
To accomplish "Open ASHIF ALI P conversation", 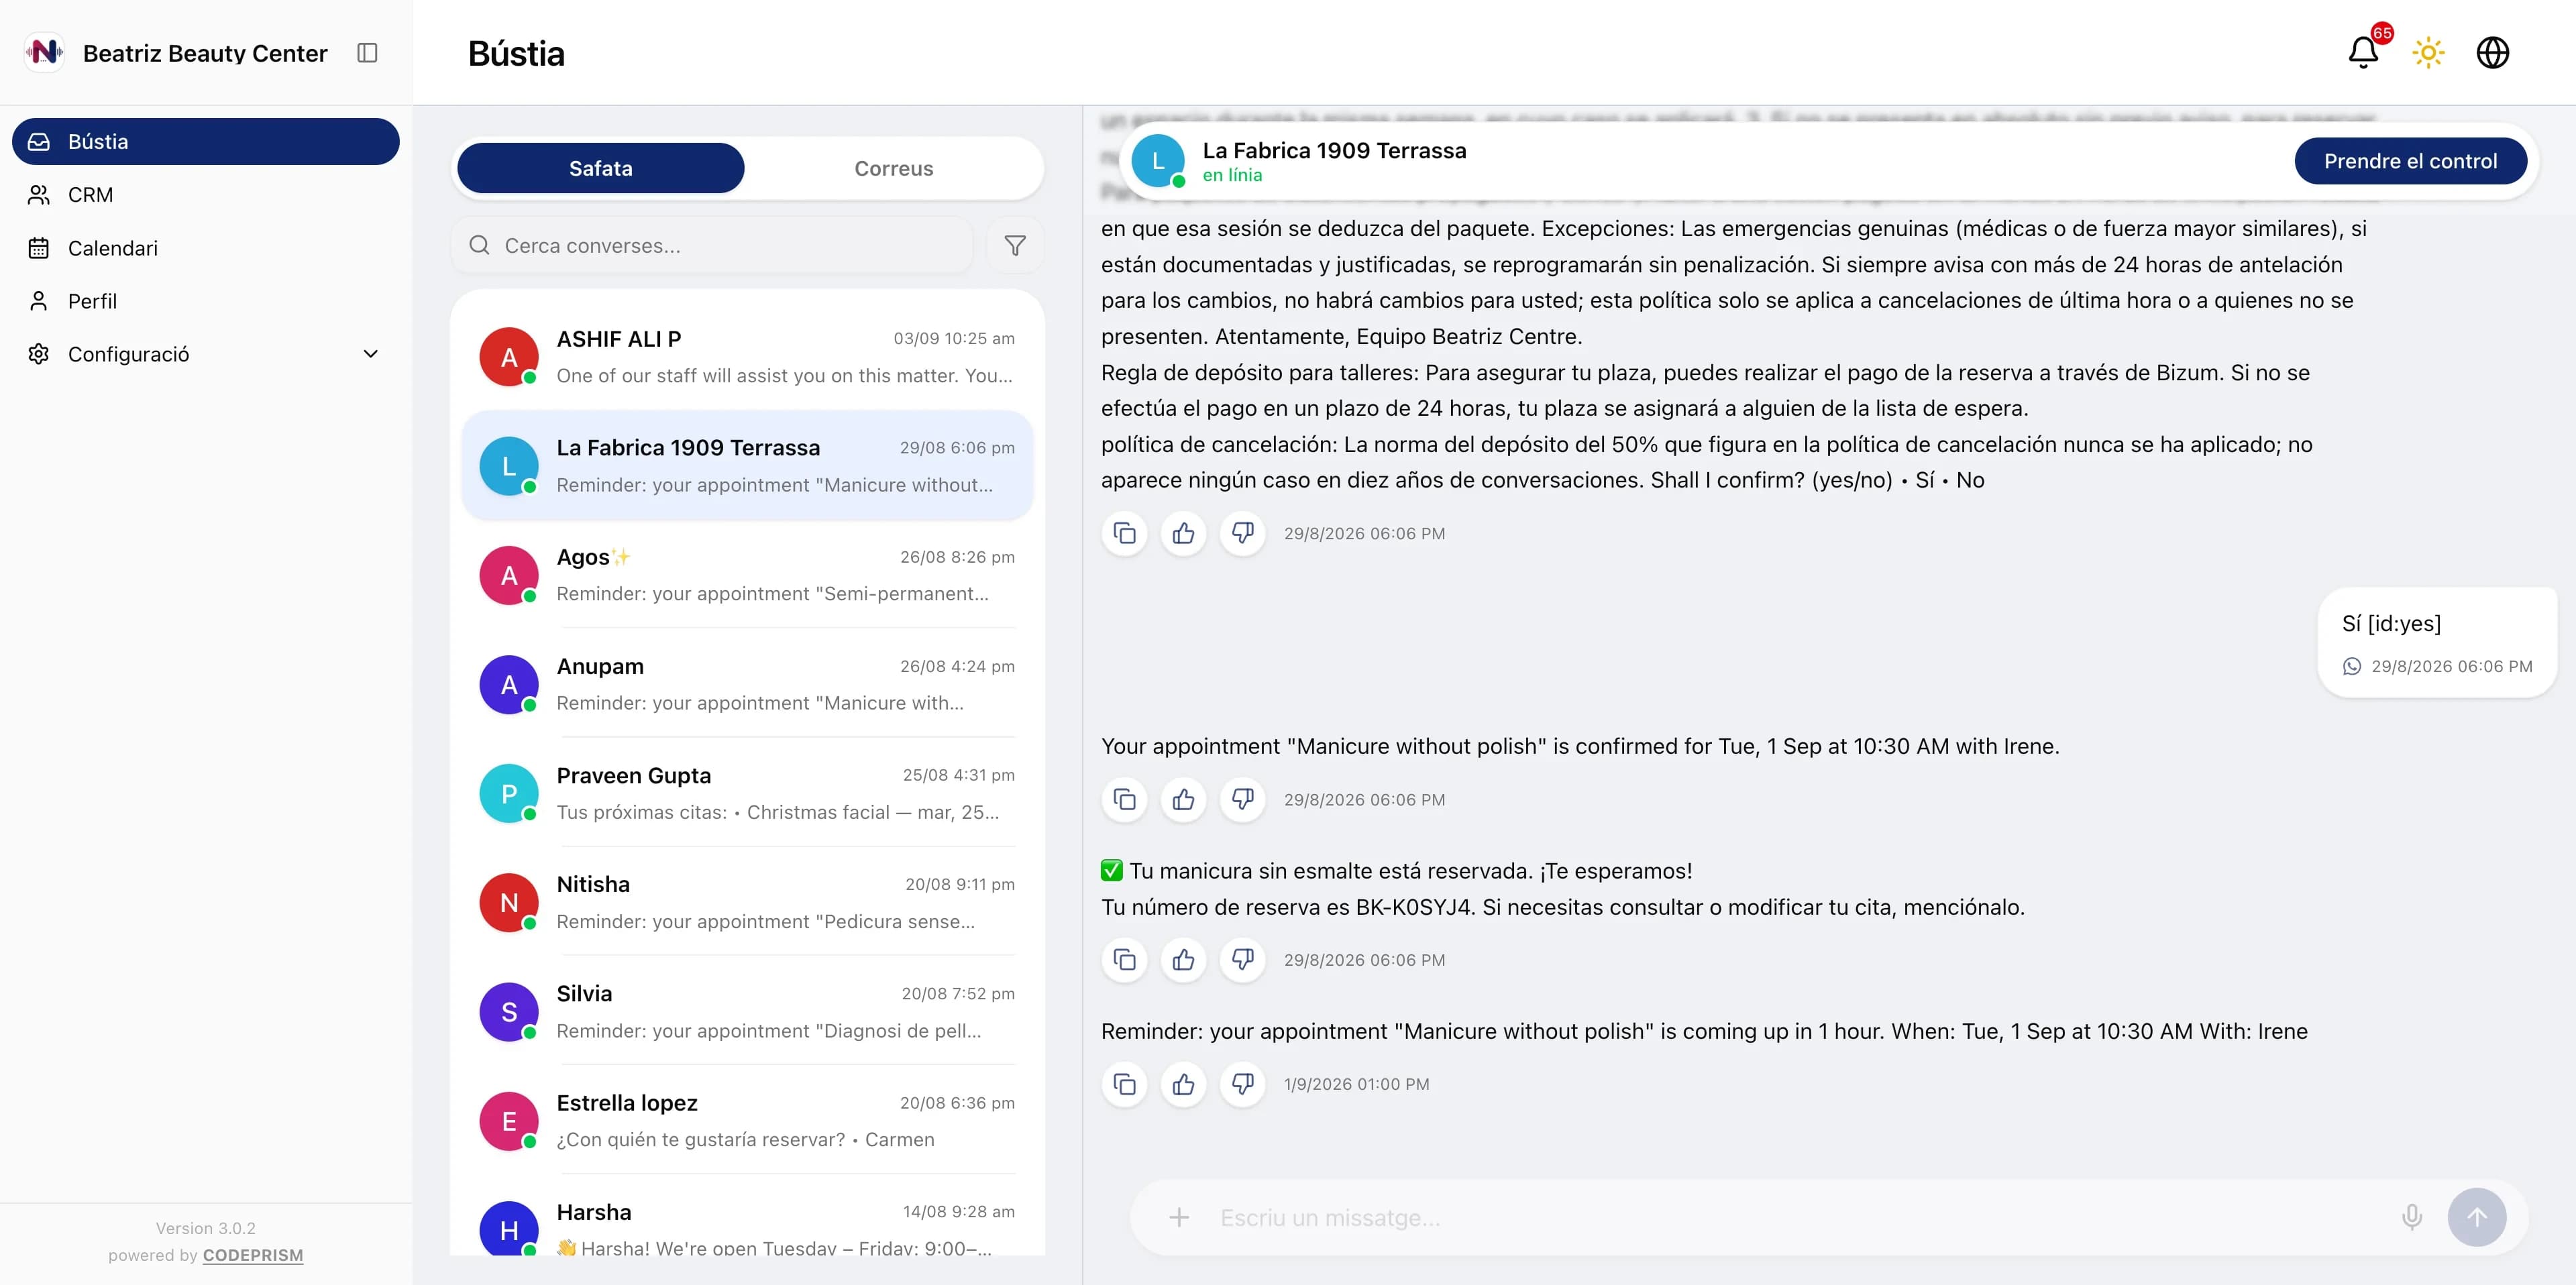I will click(748, 357).
